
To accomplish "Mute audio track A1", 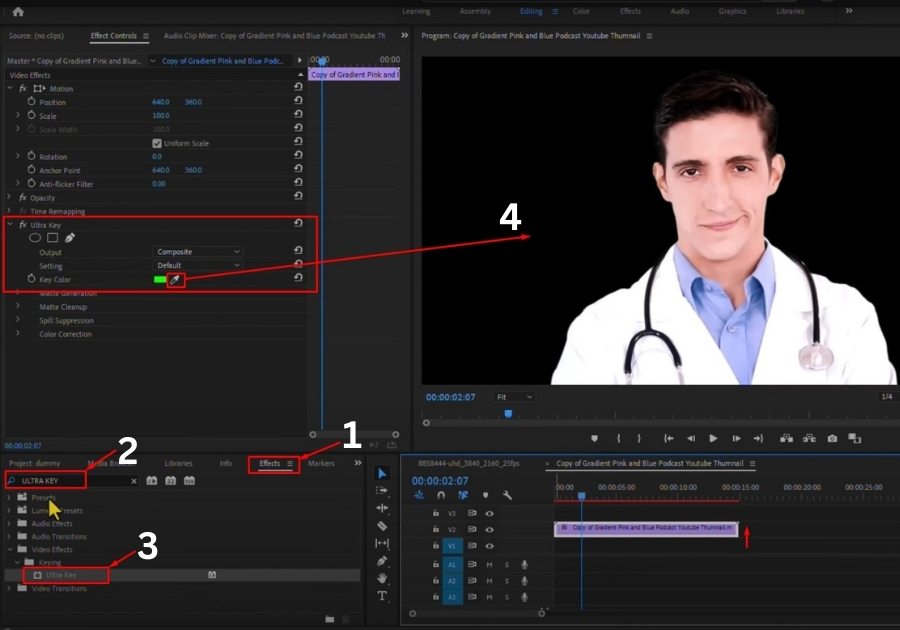I will click(490, 565).
